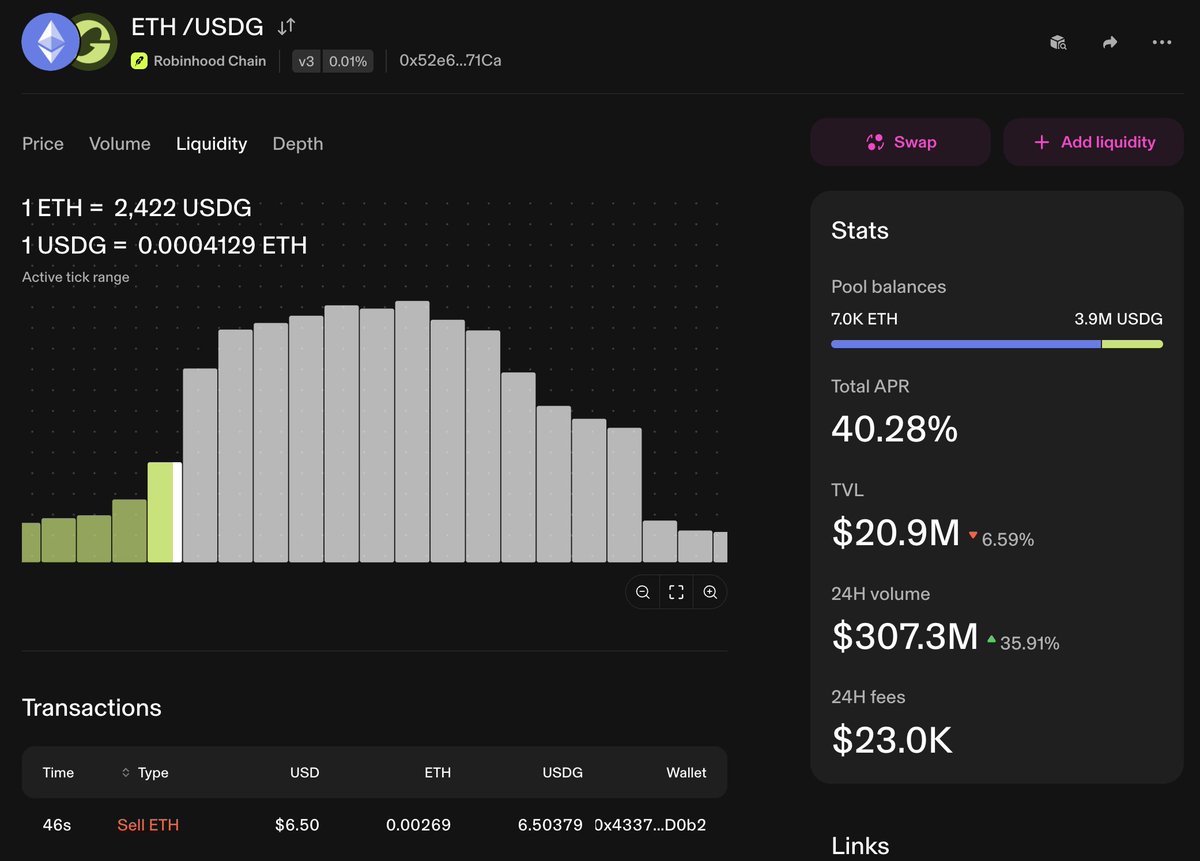1200x861 pixels.
Task: Click the Sell ETH transaction type
Action: (x=148, y=825)
